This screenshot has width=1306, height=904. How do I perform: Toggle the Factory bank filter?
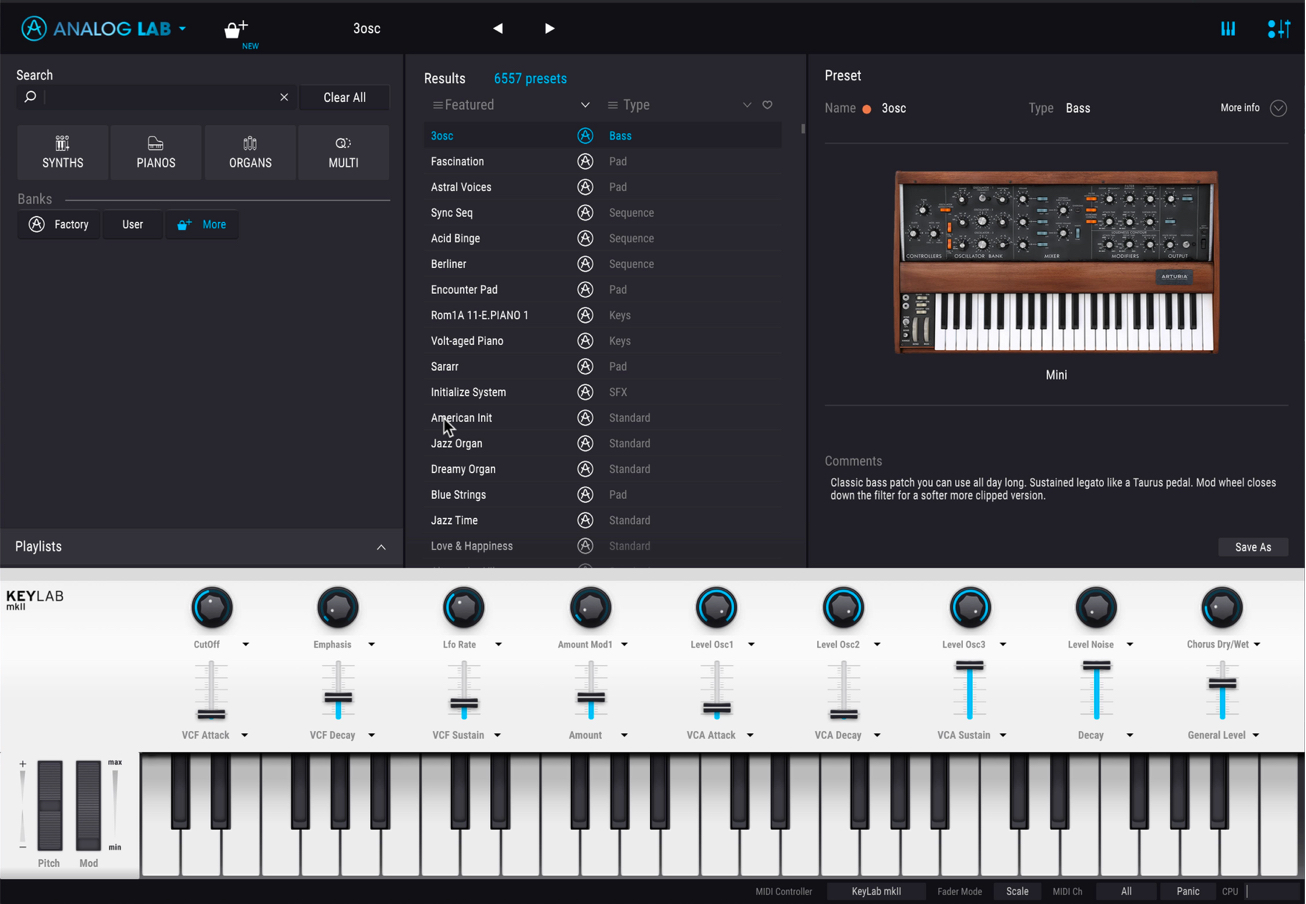pyautogui.click(x=59, y=225)
